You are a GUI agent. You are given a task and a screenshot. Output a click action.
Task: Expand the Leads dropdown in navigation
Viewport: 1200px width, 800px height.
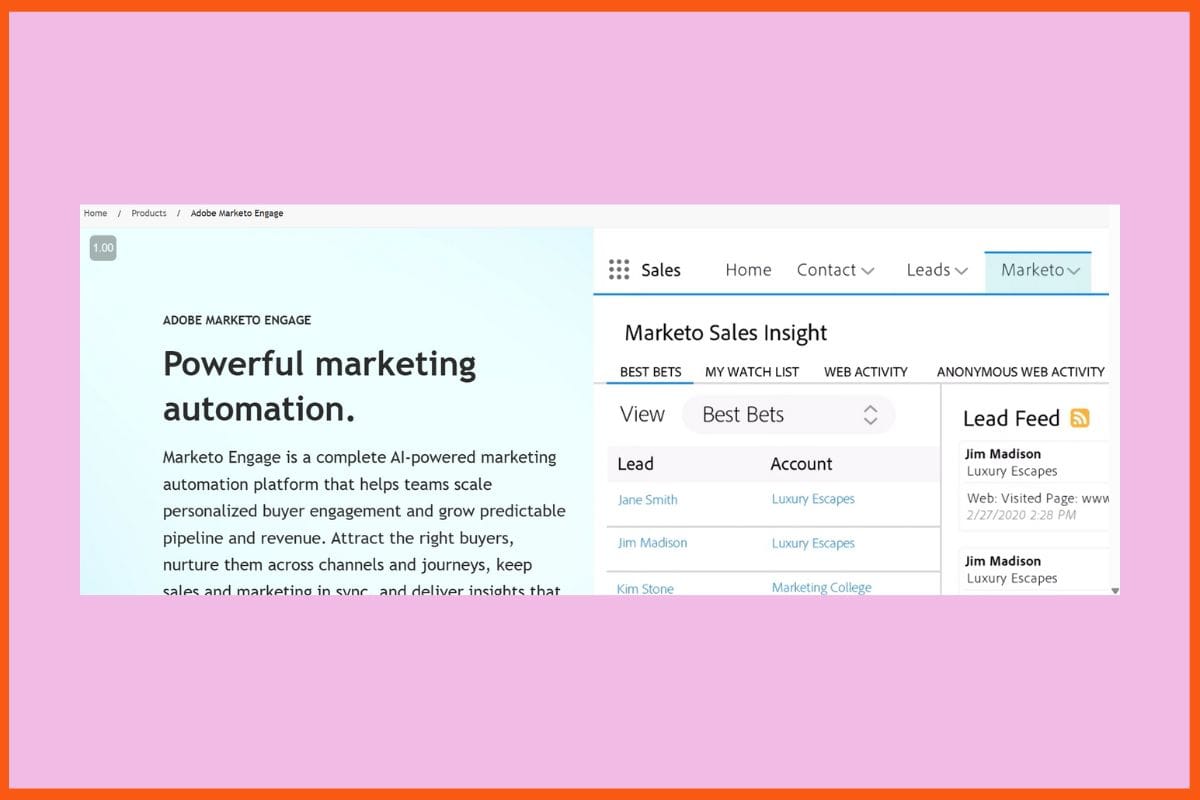936,269
